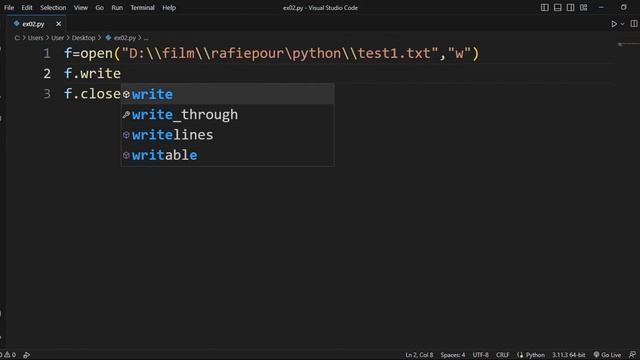Open feedback/accounts icon at status bar end
This screenshot has height=360, width=640.
pos(632,355)
